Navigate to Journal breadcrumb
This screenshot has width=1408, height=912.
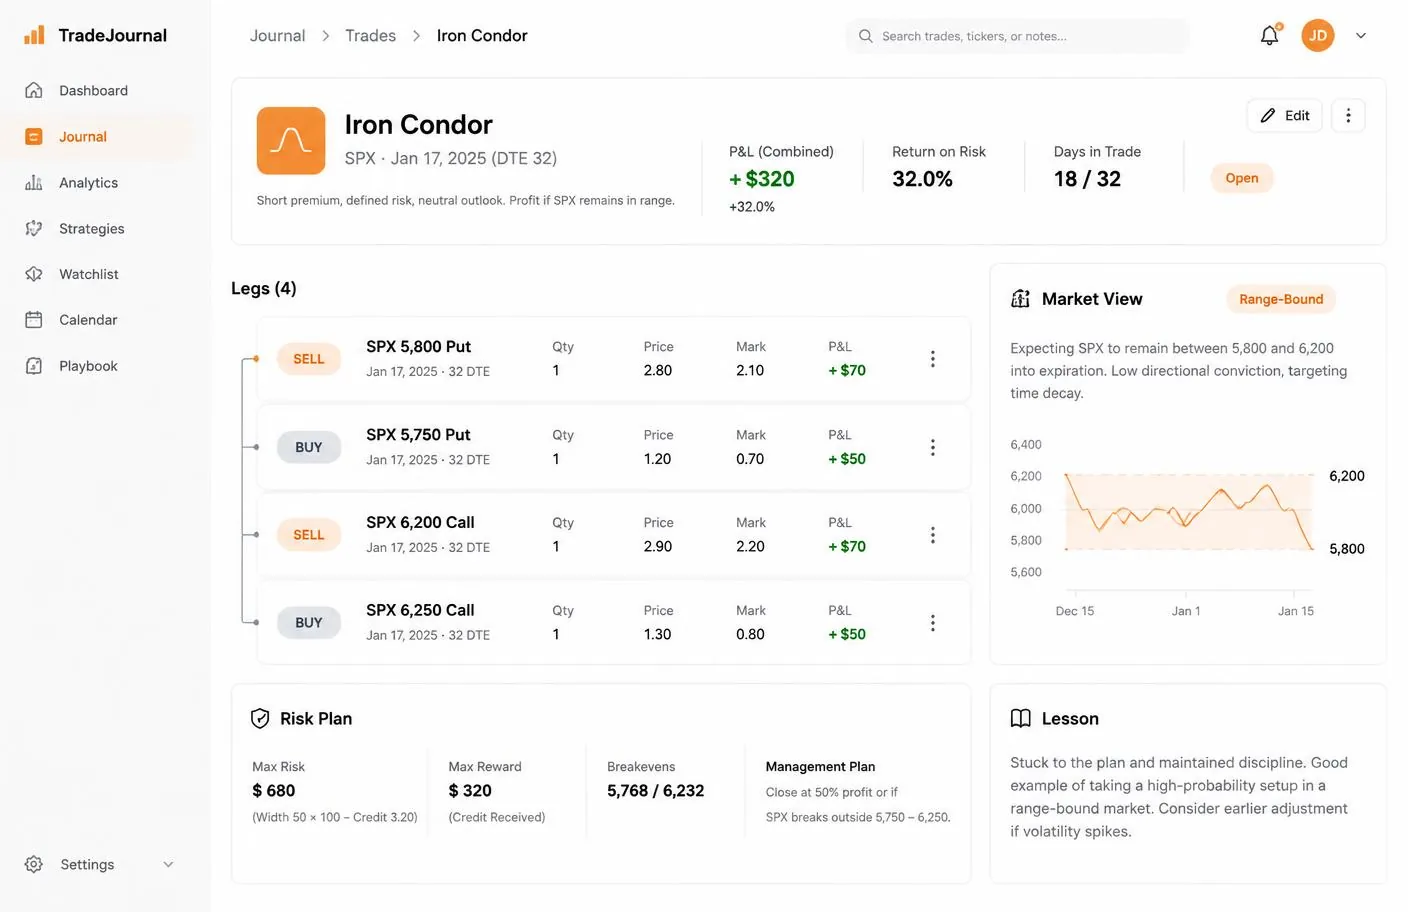pyautogui.click(x=277, y=35)
